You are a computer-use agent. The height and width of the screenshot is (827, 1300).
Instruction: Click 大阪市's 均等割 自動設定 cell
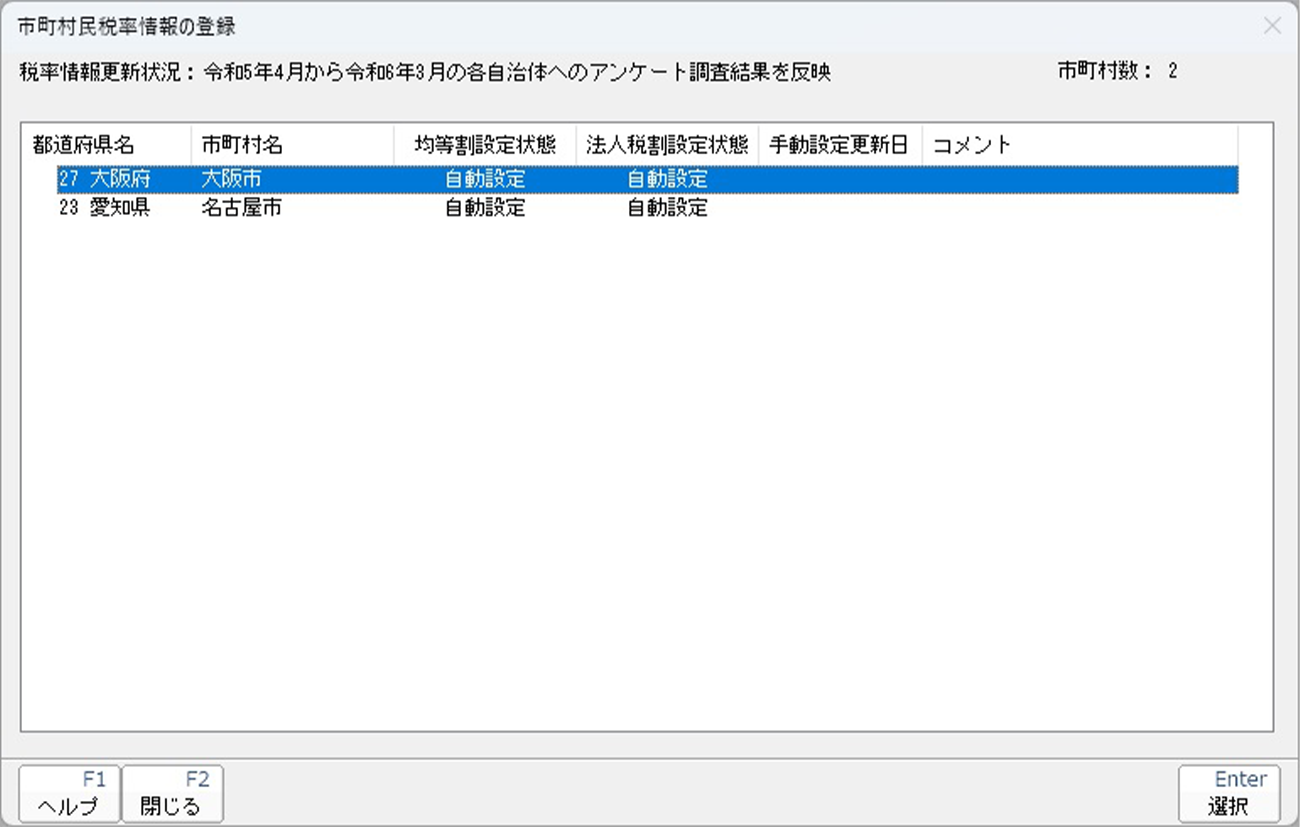pos(485,180)
